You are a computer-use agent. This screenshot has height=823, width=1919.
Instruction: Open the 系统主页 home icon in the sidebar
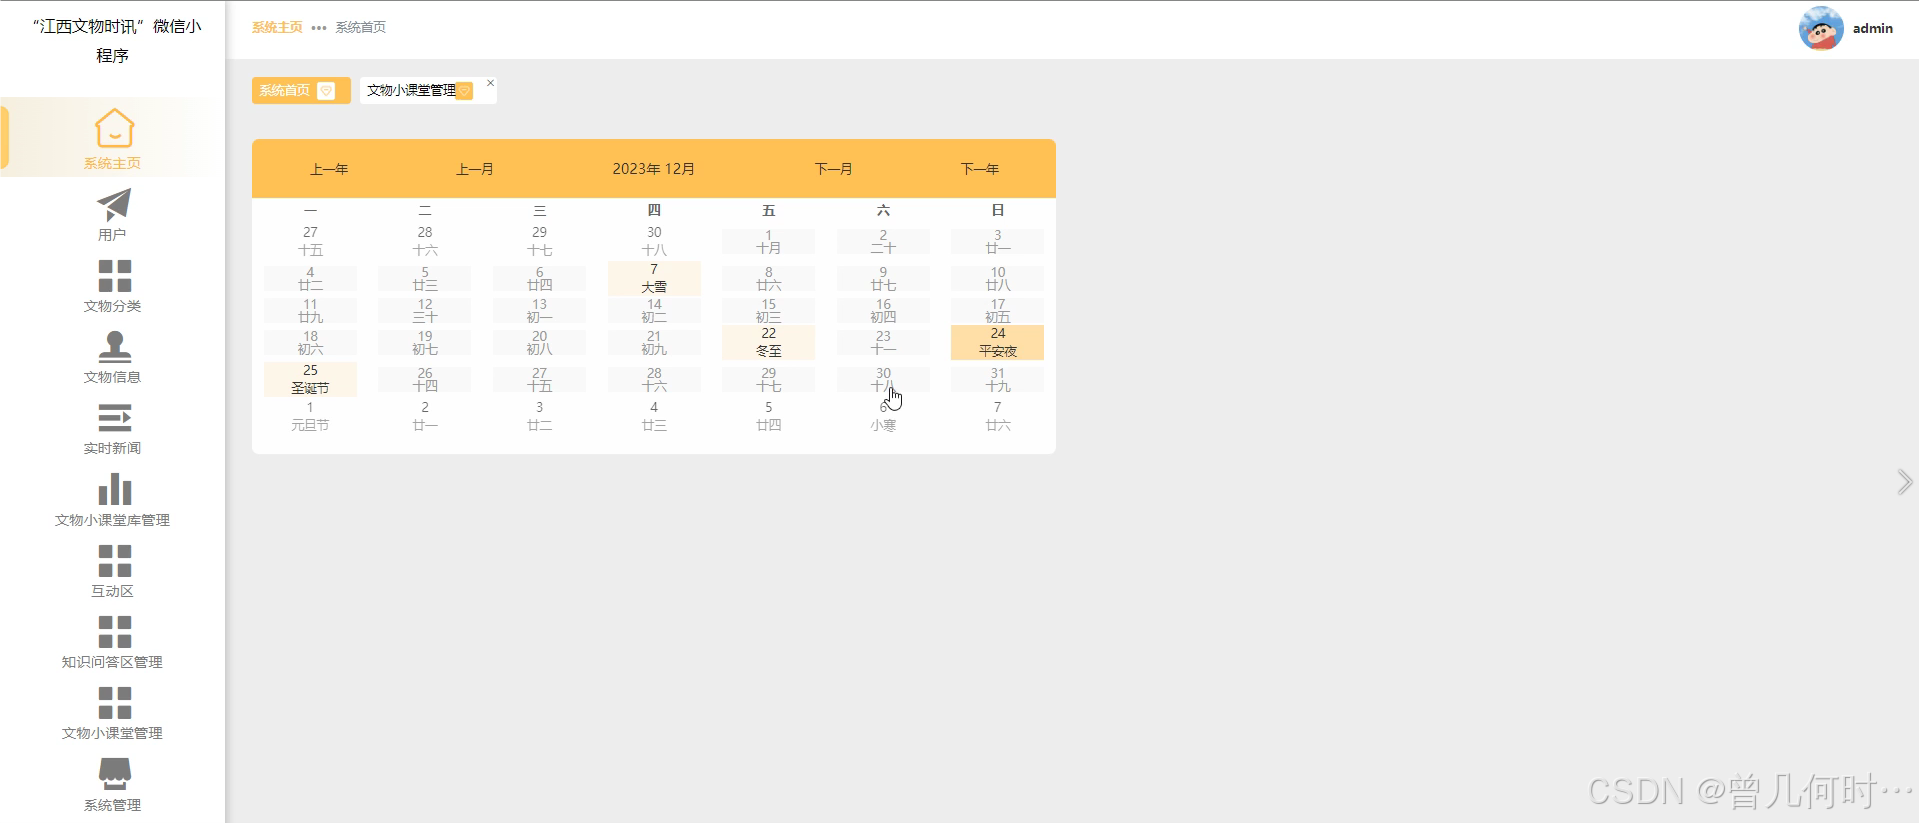coord(114,128)
